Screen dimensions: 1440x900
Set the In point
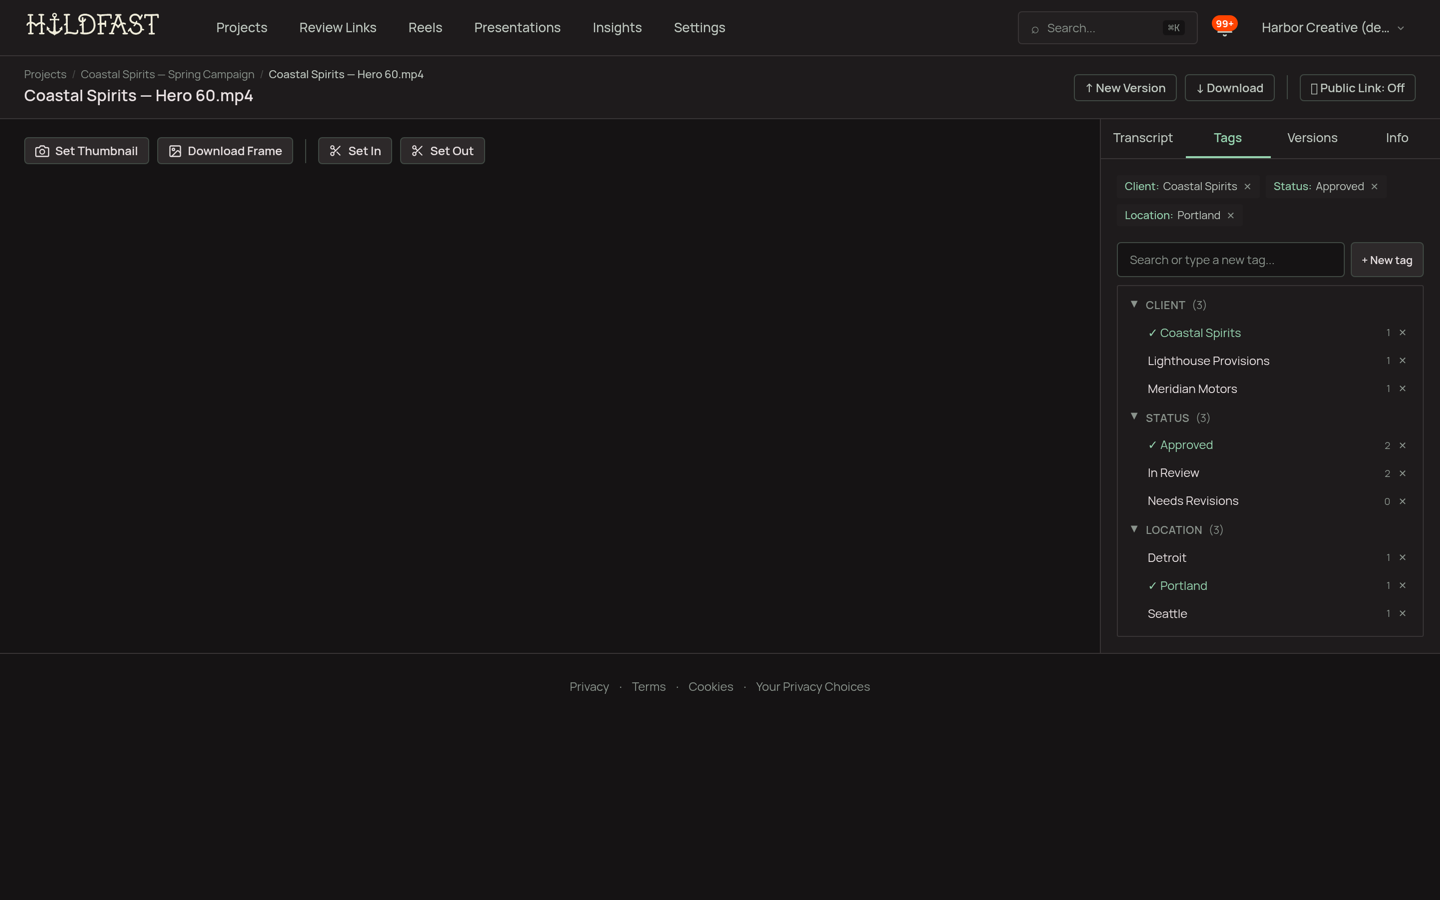point(355,151)
